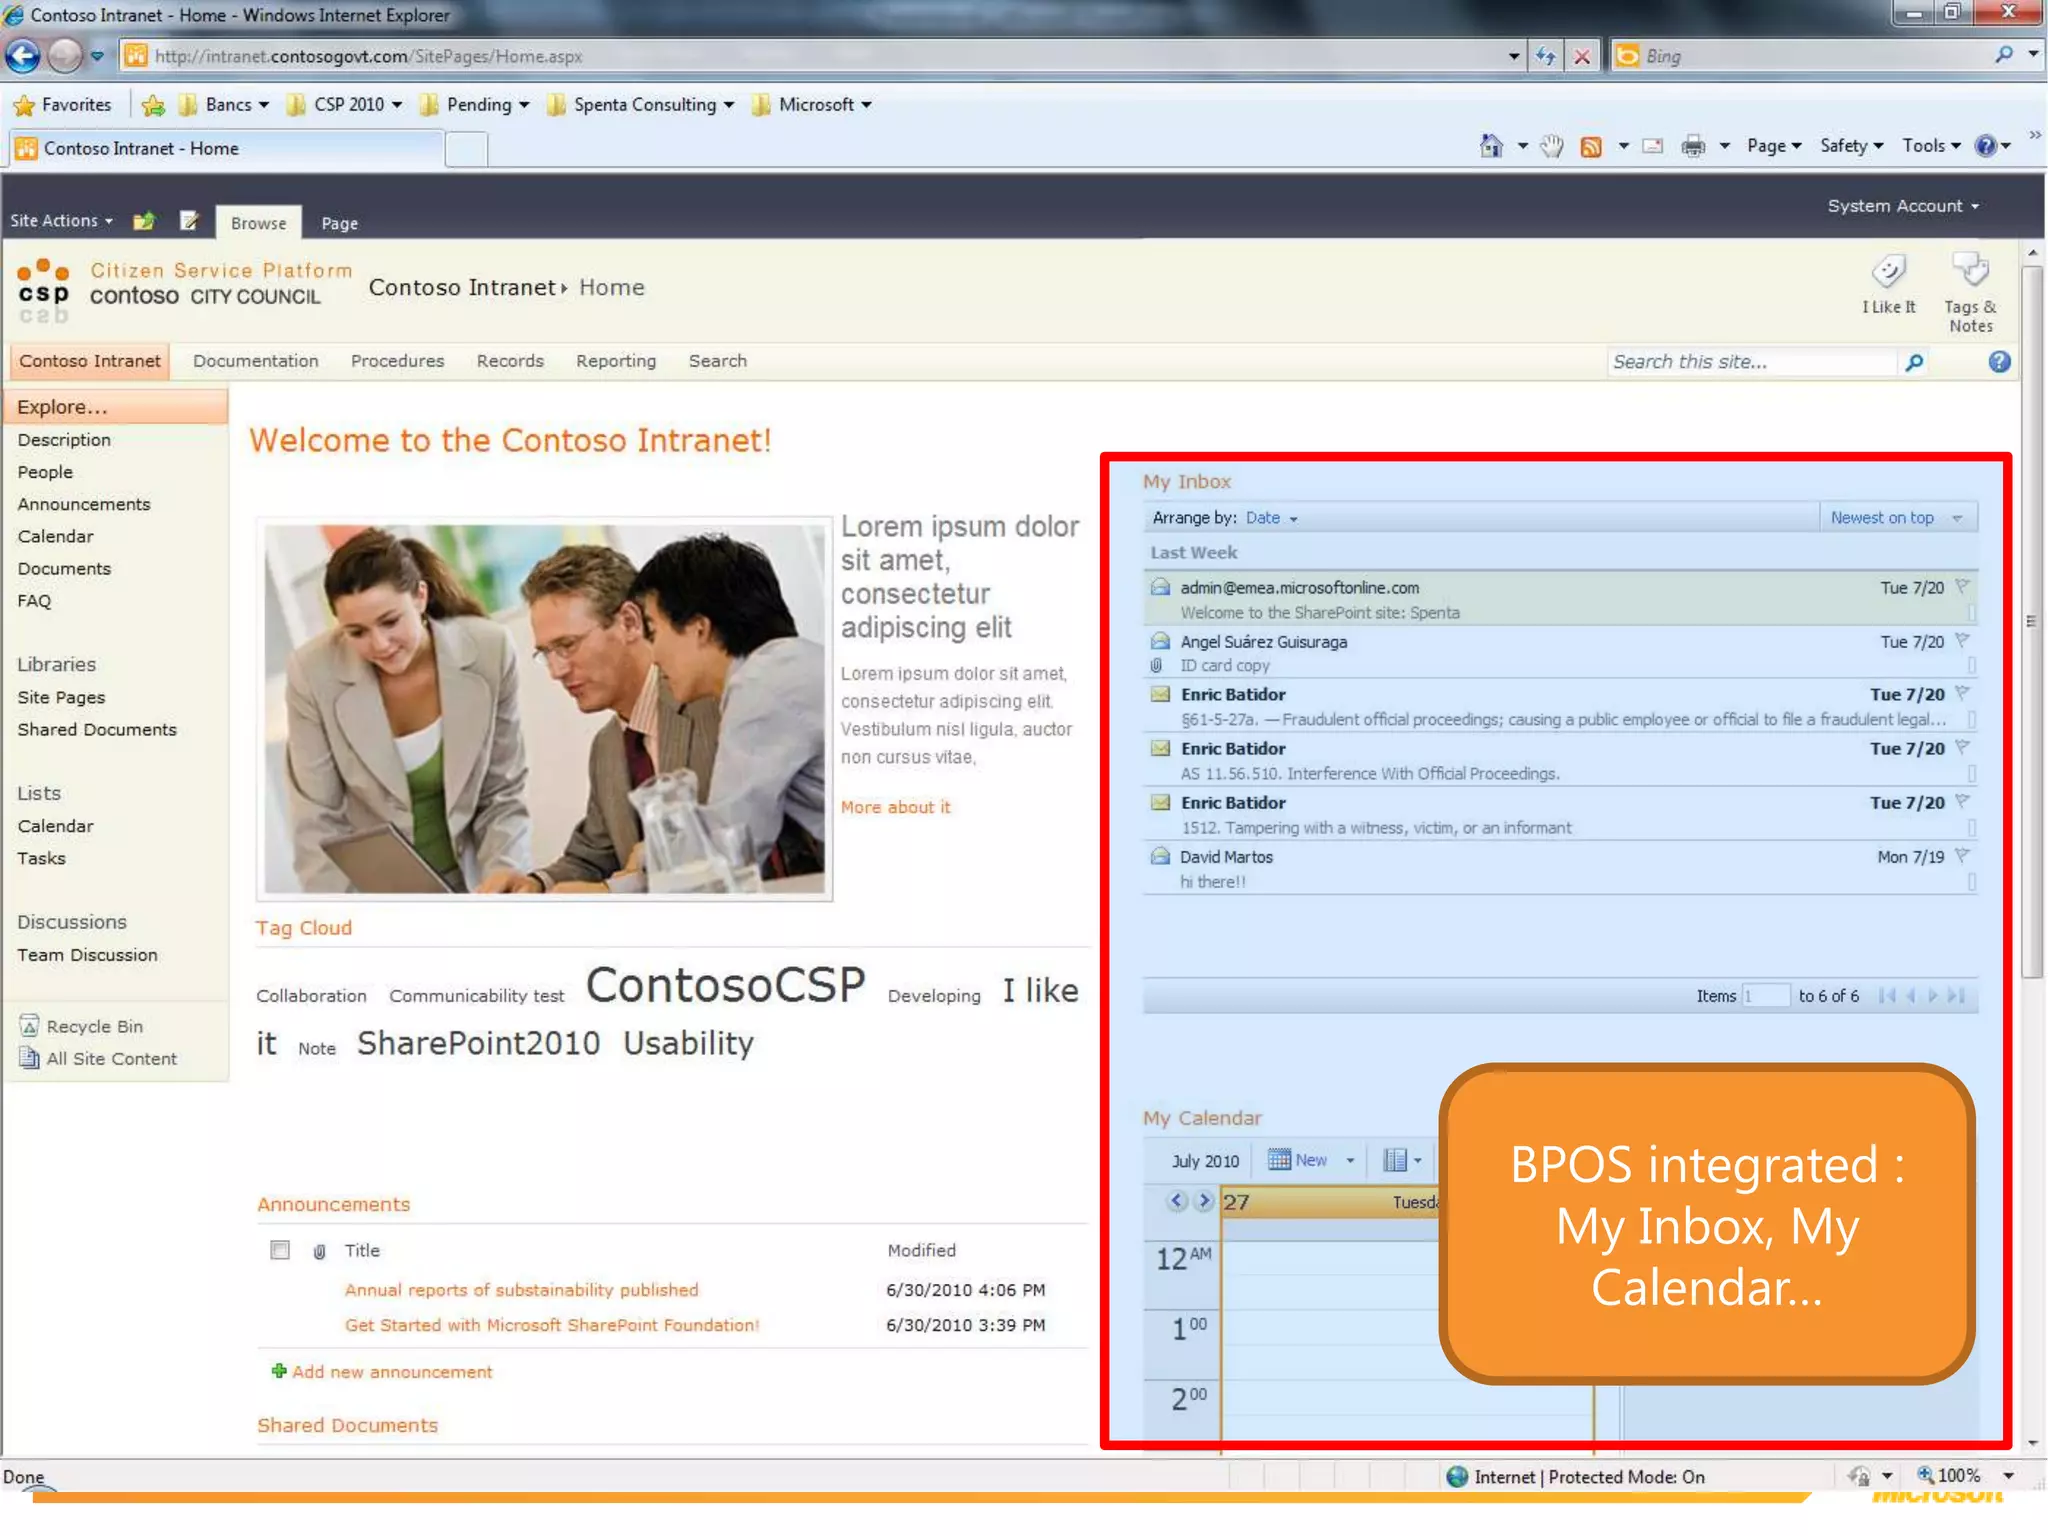Open Documentation in top navigation
The height and width of the screenshot is (1536, 2048).
[255, 361]
